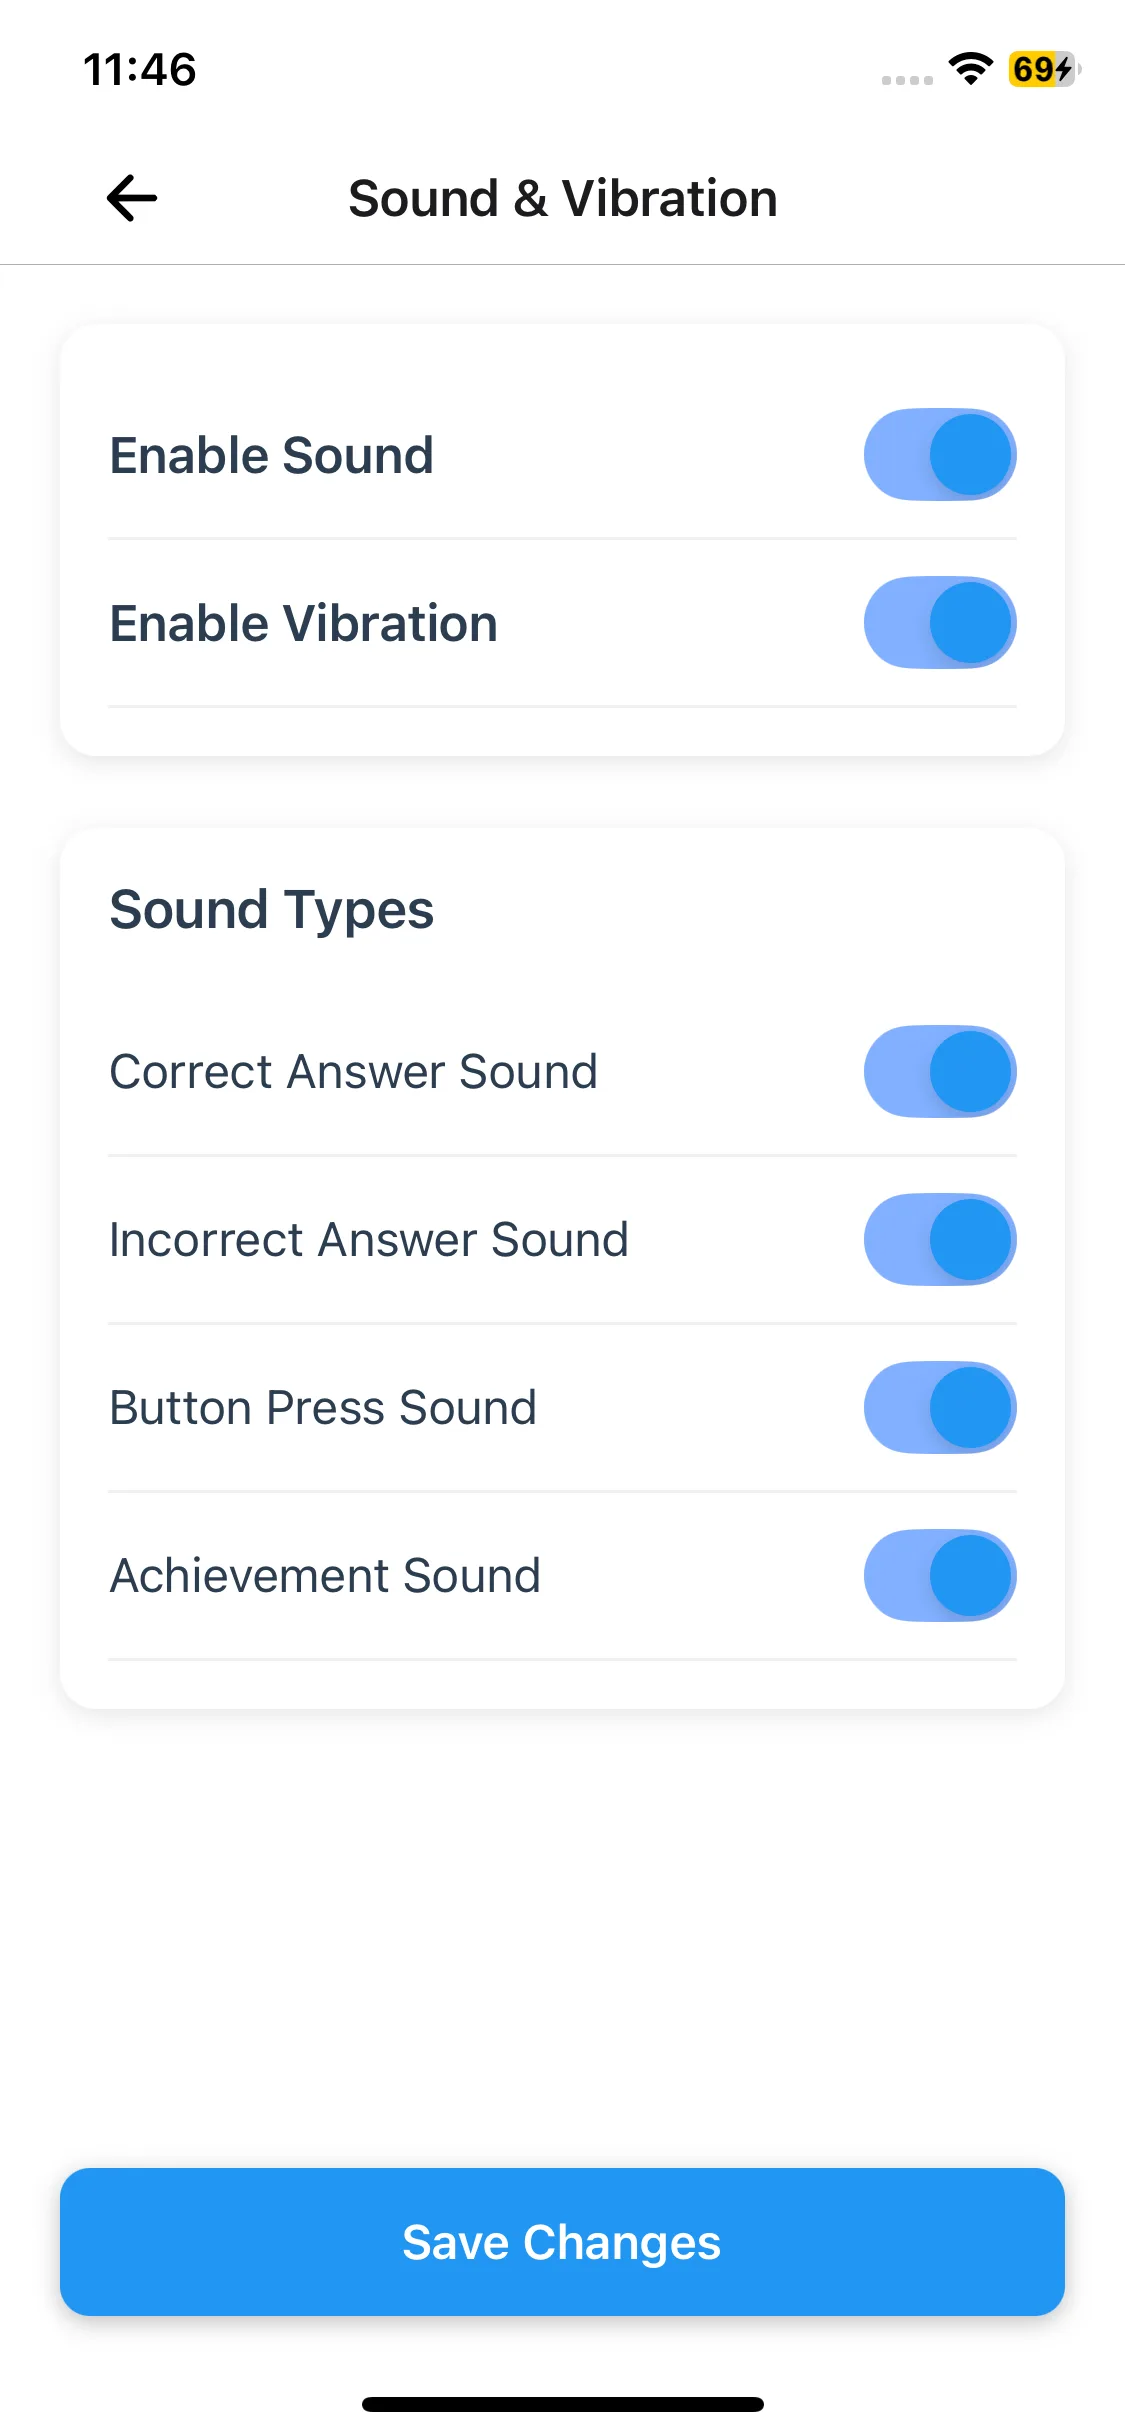1125x2436 pixels.
Task: Disable the Enable Vibration switch
Action: [x=939, y=623]
